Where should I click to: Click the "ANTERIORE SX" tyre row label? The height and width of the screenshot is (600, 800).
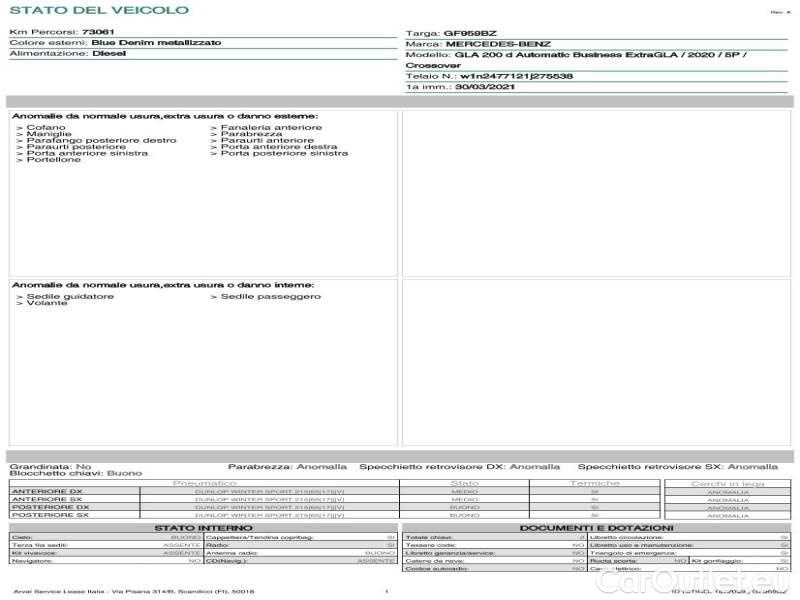click(47, 499)
